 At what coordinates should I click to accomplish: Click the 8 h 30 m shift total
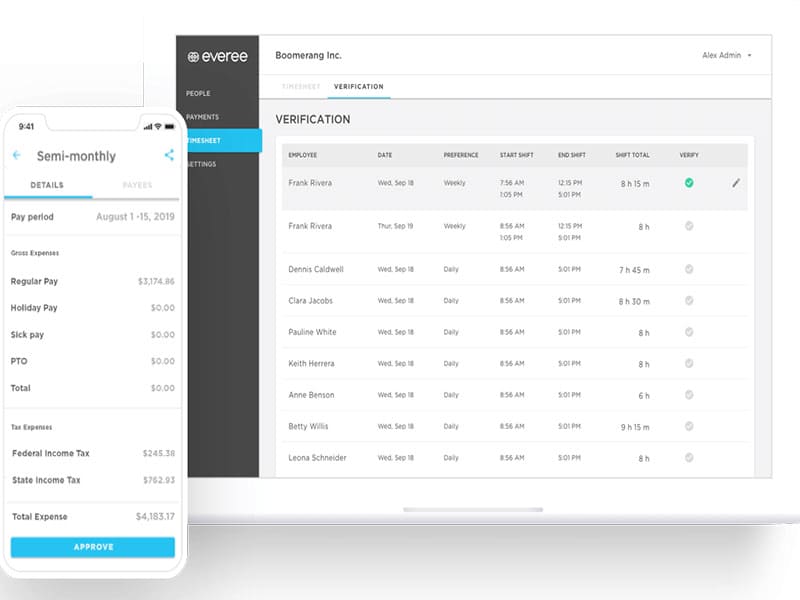pos(634,302)
